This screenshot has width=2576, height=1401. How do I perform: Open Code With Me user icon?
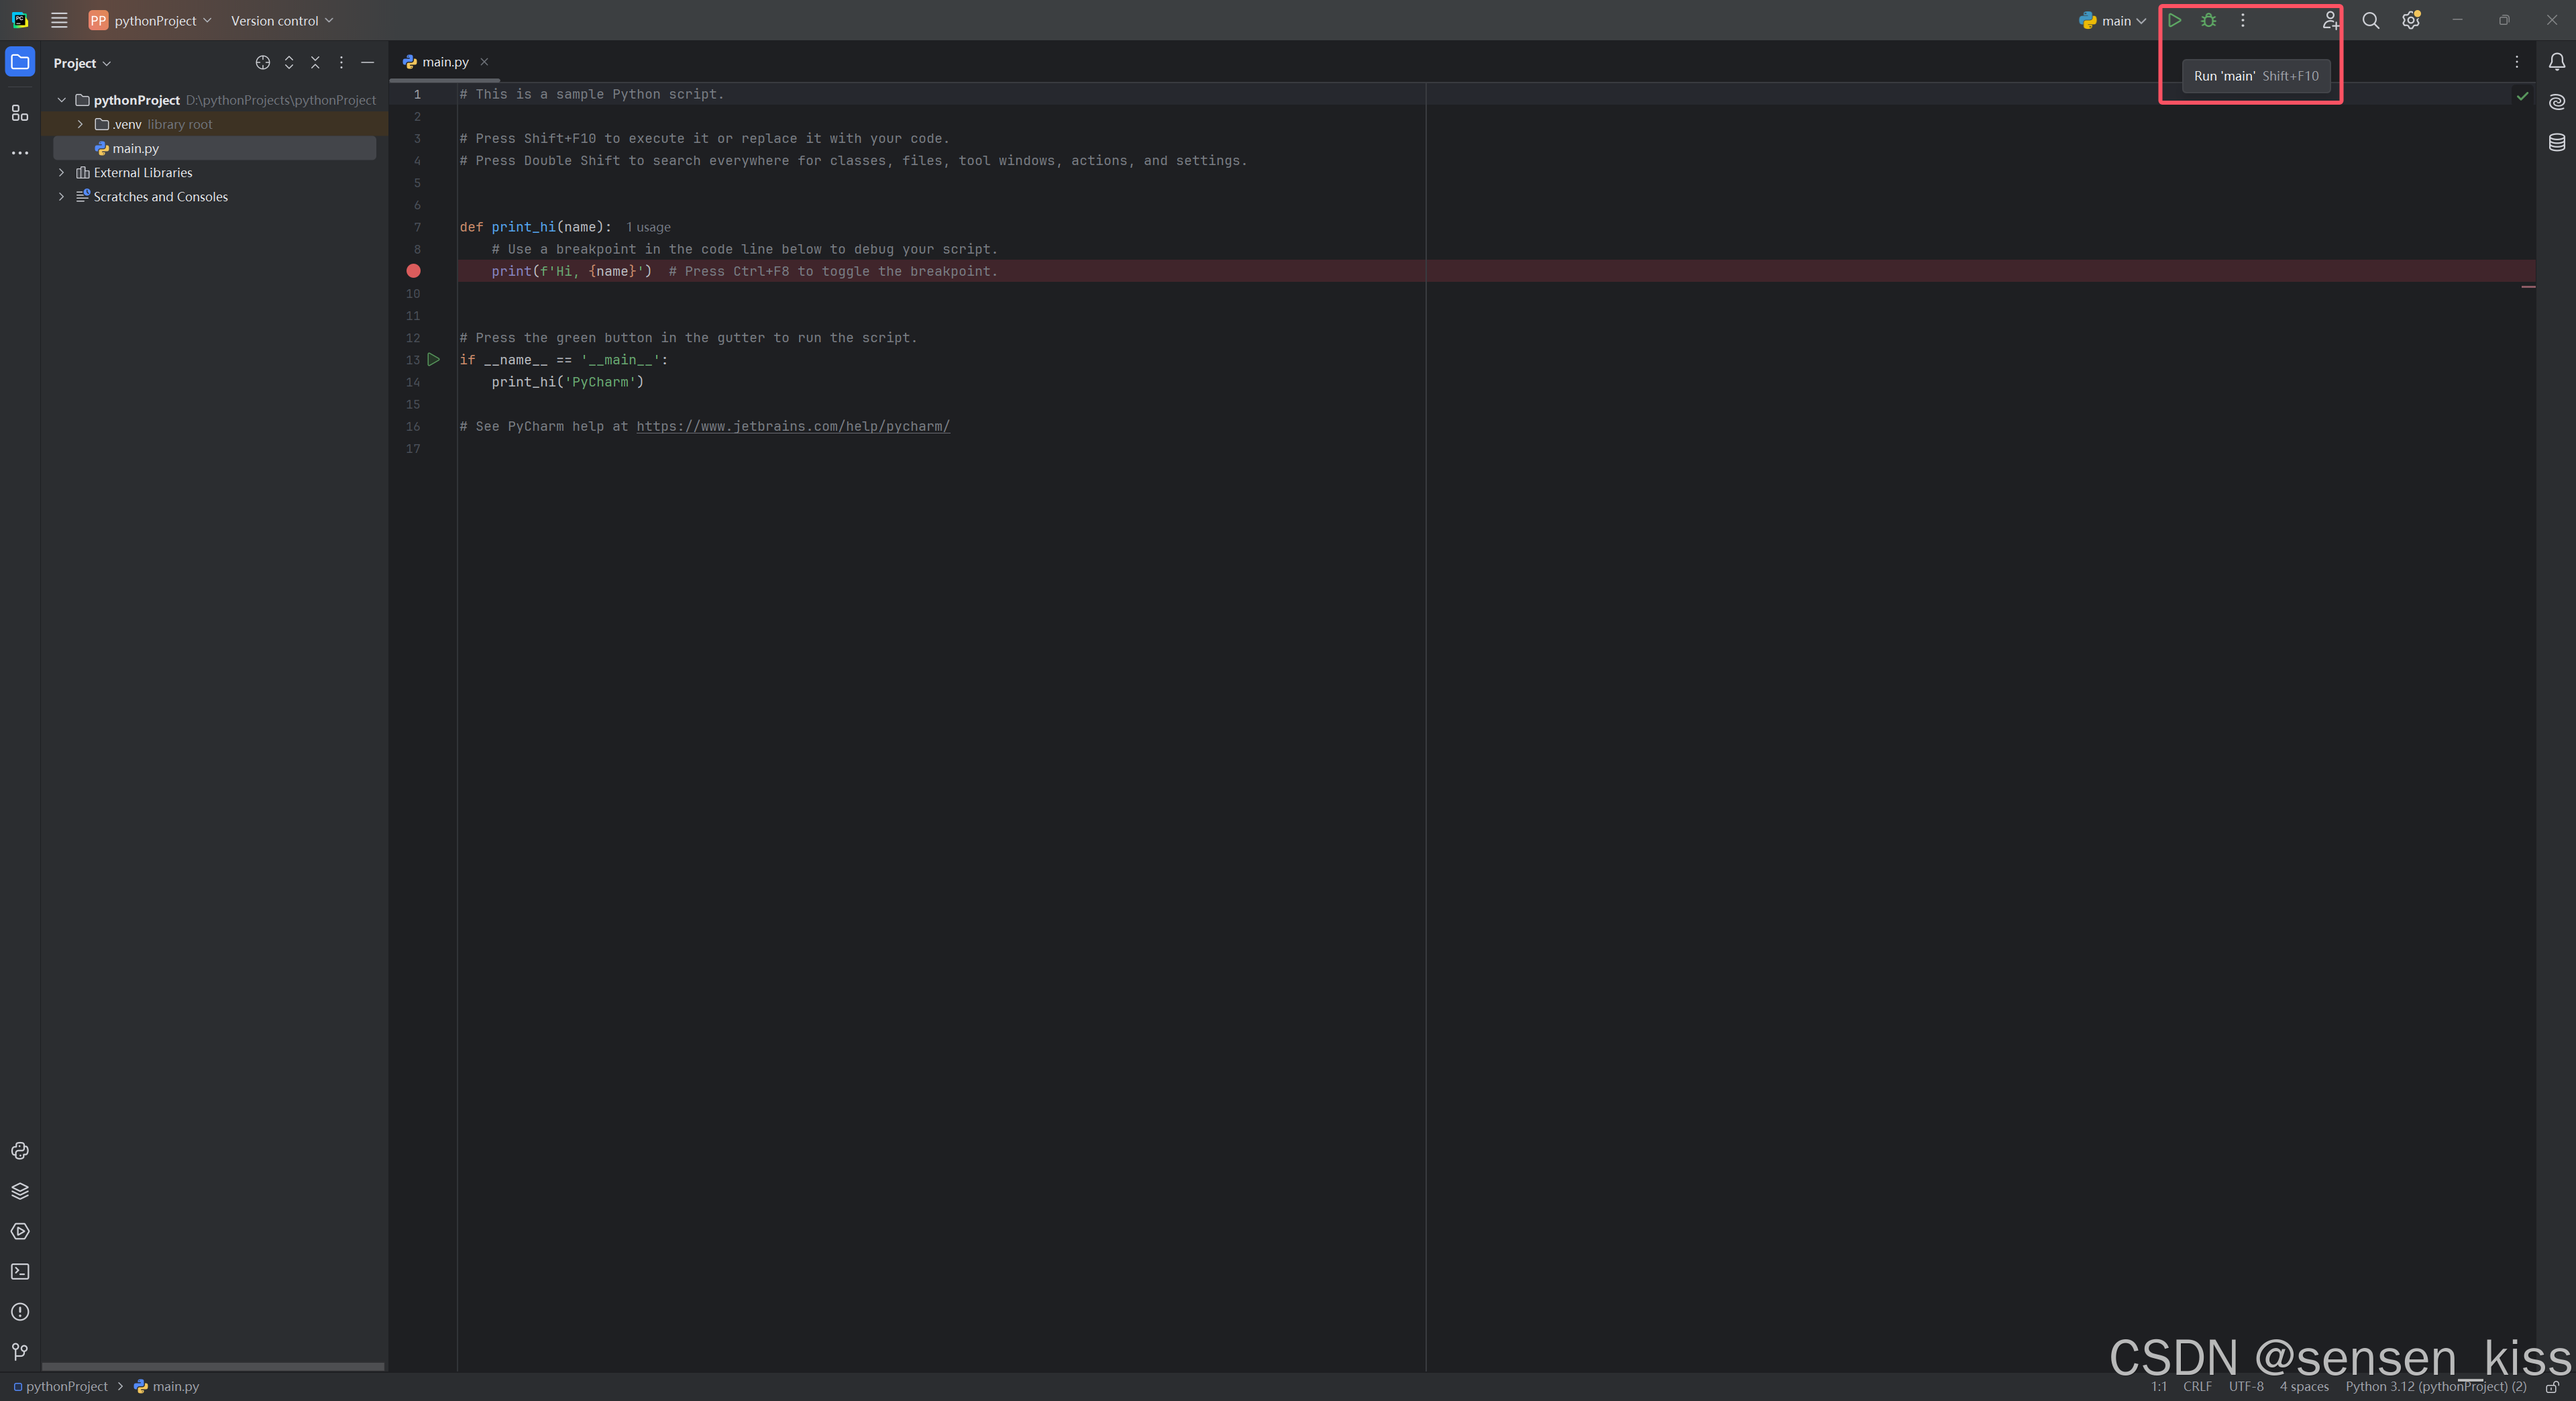(2330, 20)
